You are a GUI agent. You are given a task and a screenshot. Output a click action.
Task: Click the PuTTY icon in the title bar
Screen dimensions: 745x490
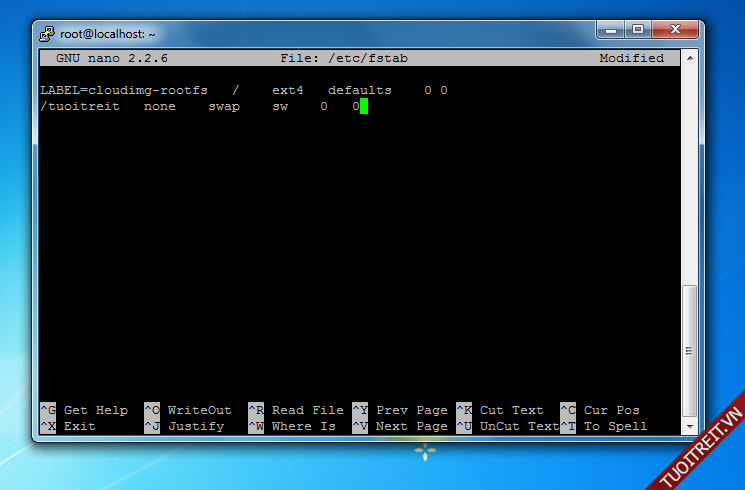(47, 33)
